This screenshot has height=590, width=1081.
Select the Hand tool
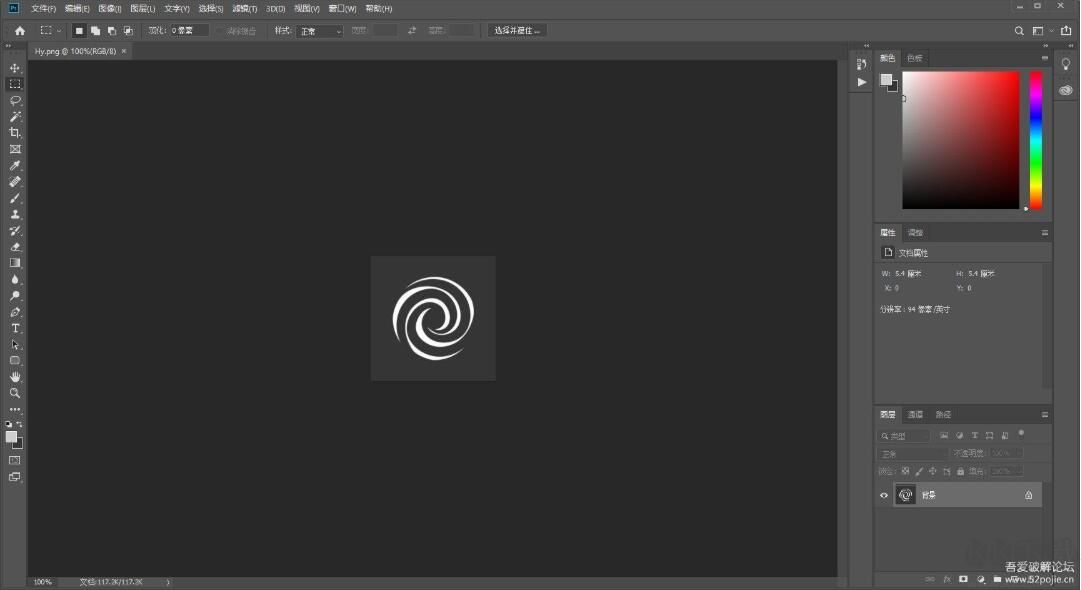[x=15, y=377]
